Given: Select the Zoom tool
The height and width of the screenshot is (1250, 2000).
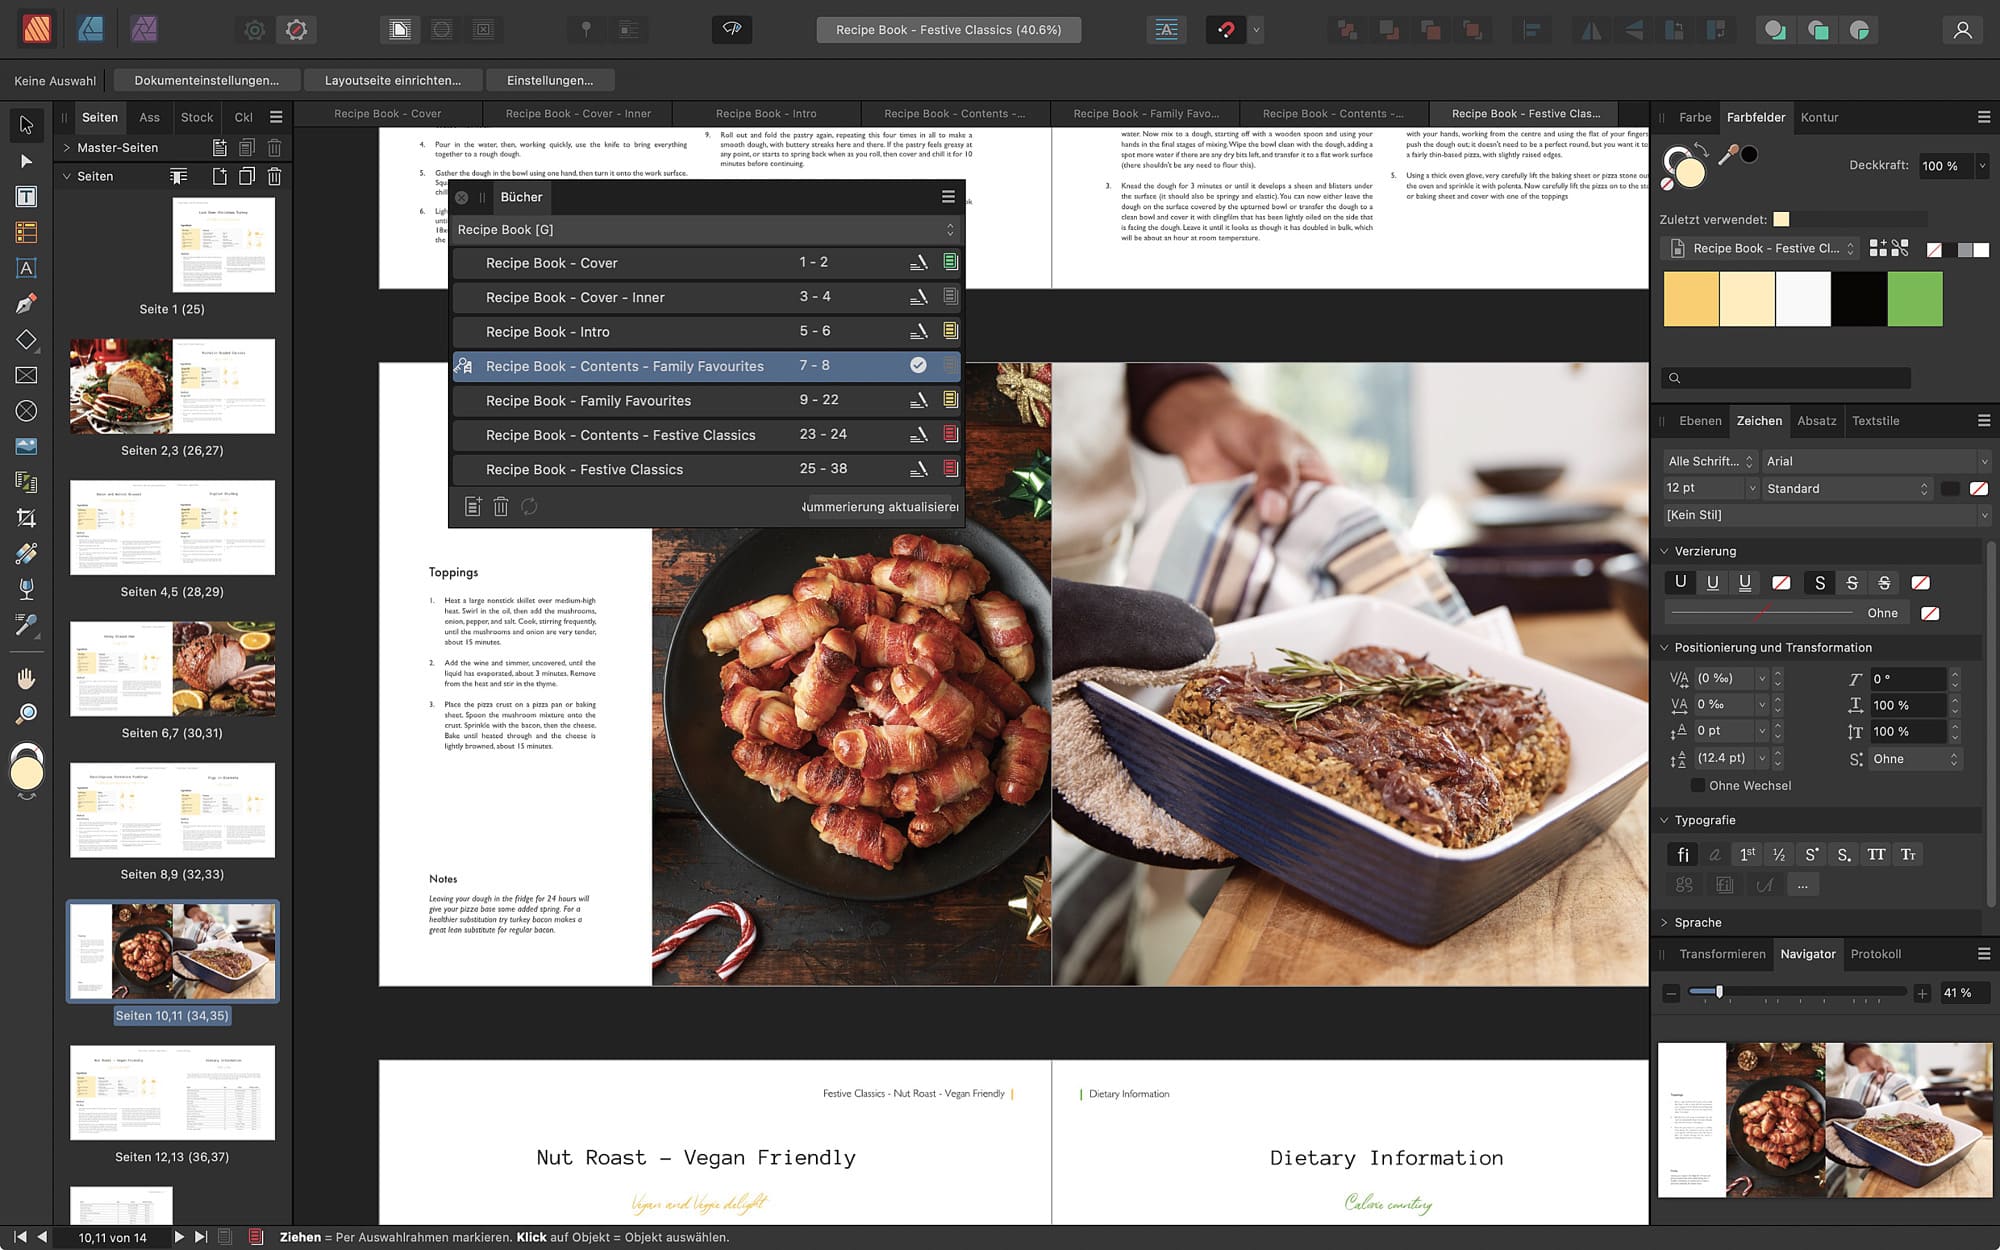Looking at the screenshot, I should click(x=26, y=713).
